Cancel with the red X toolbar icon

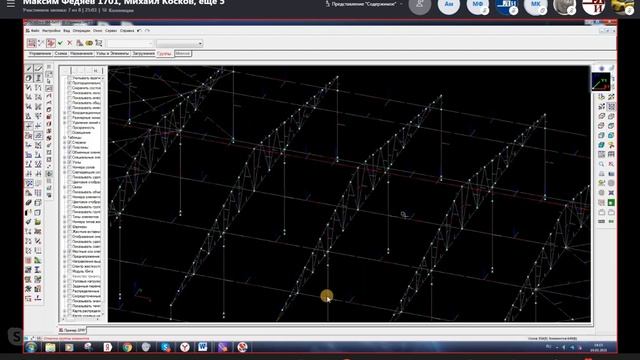click(70, 43)
